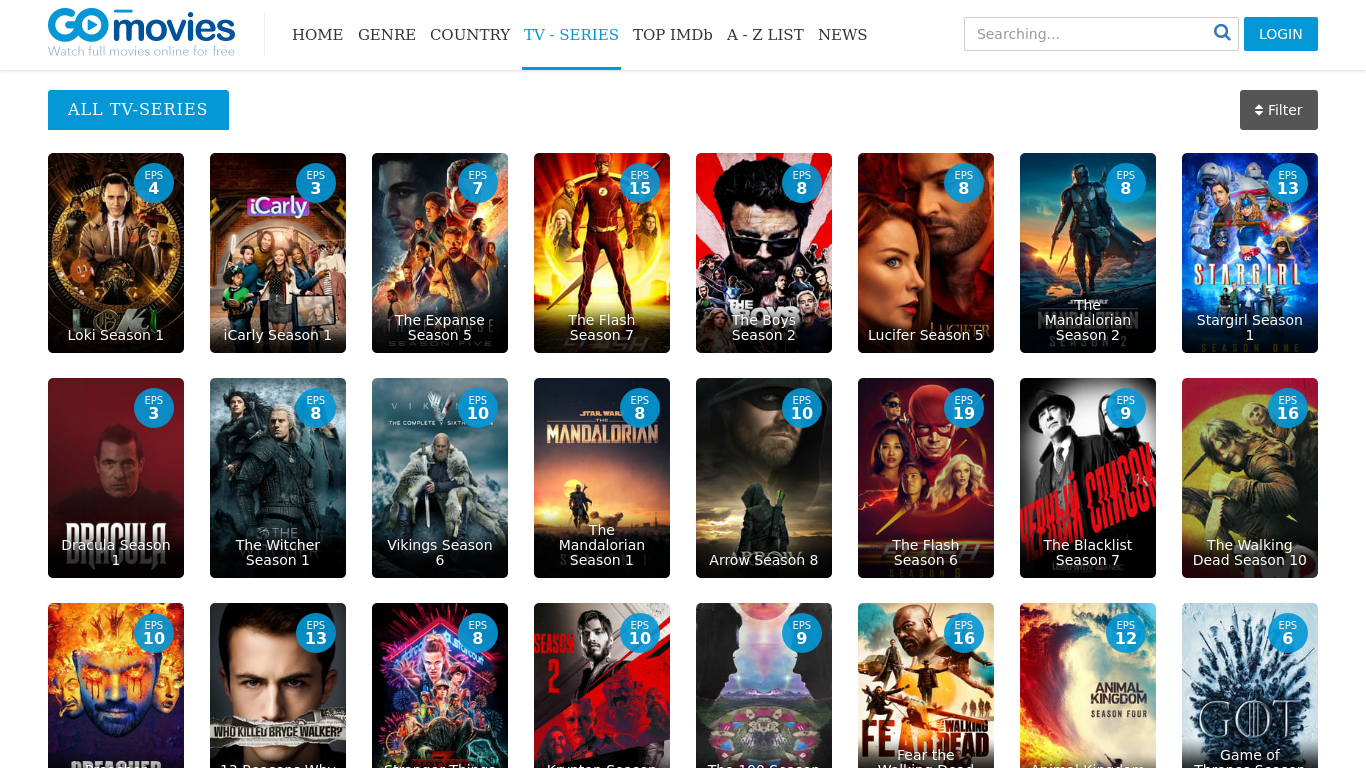
Task: Select the TV - SERIES tab
Action: point(571,35)
